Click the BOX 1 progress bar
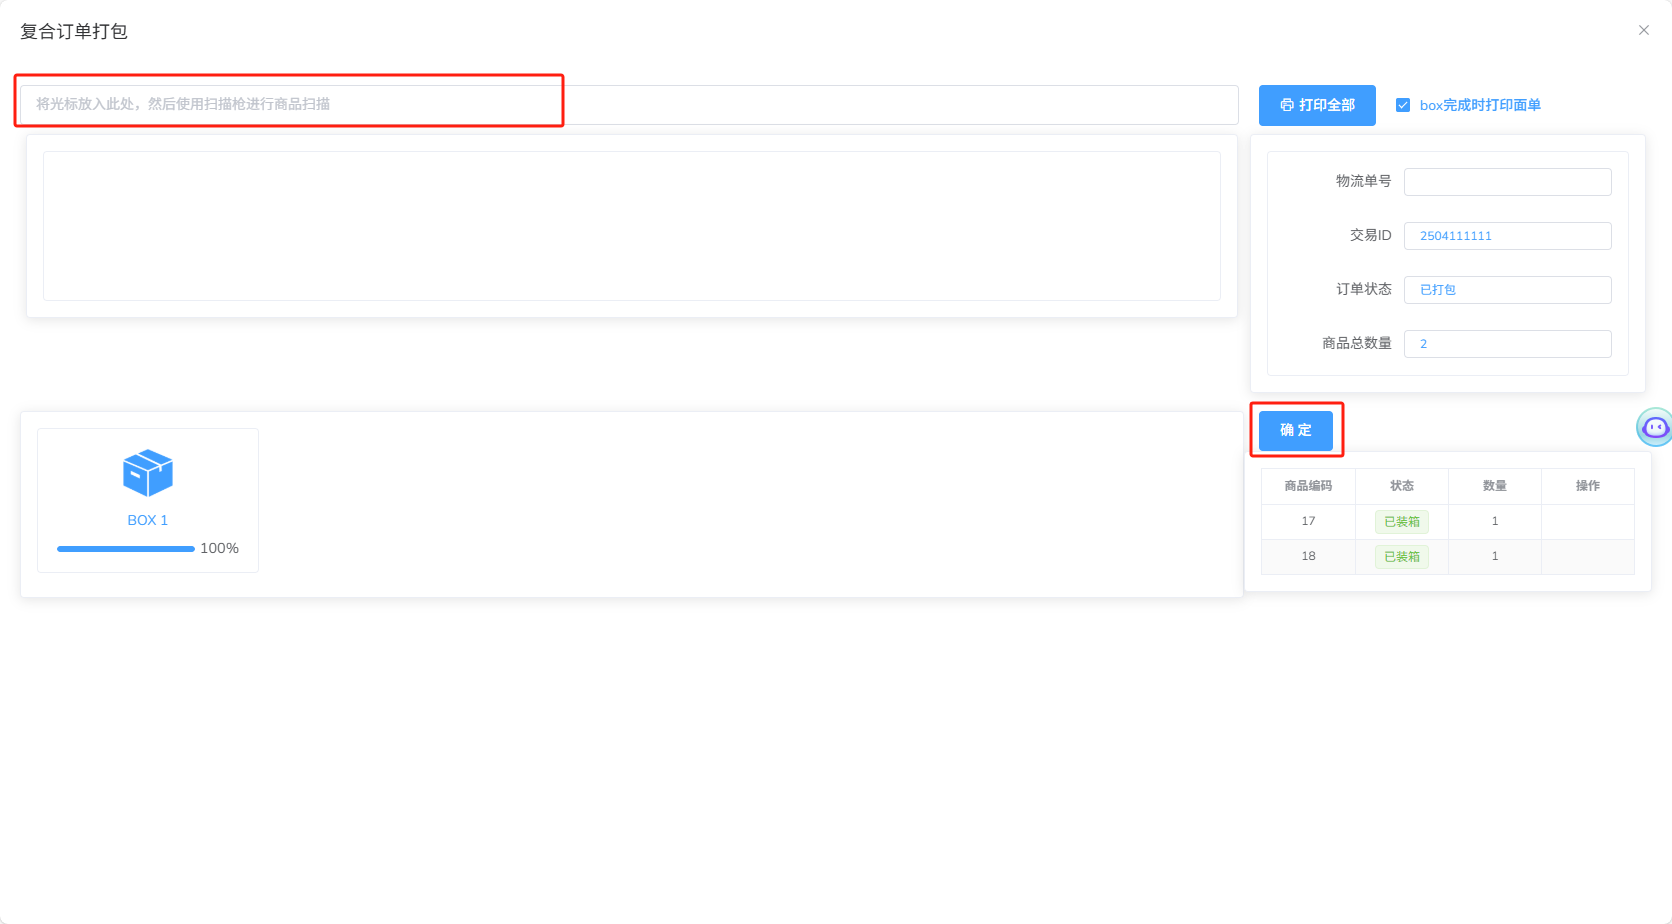1672x924 pixels. pyautogui.click(x=126, y=548)
